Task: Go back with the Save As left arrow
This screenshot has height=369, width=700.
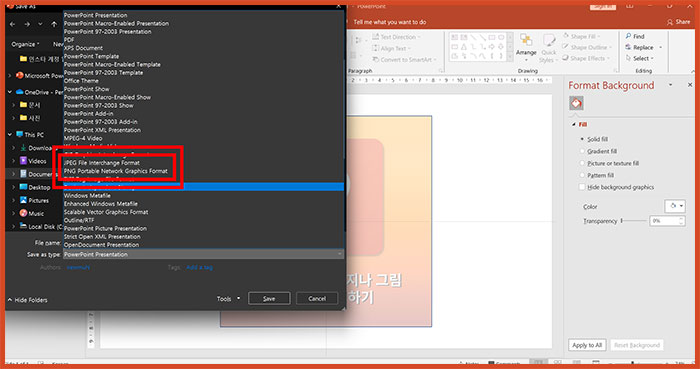Action: (12, 24)
